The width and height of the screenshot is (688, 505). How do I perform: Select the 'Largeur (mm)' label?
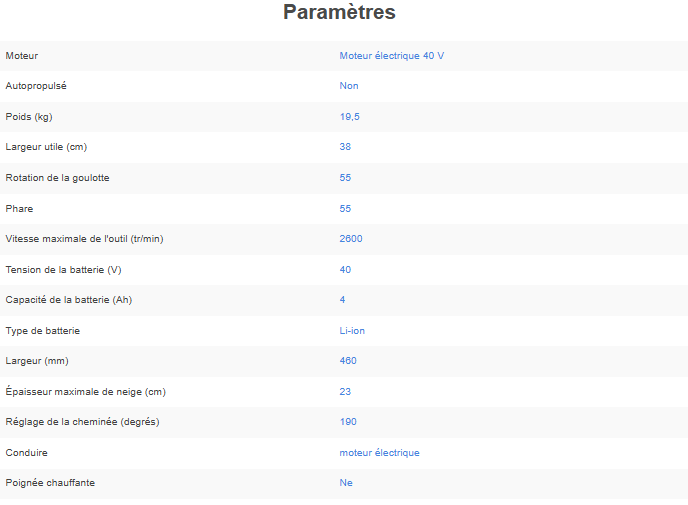(37, 361)
